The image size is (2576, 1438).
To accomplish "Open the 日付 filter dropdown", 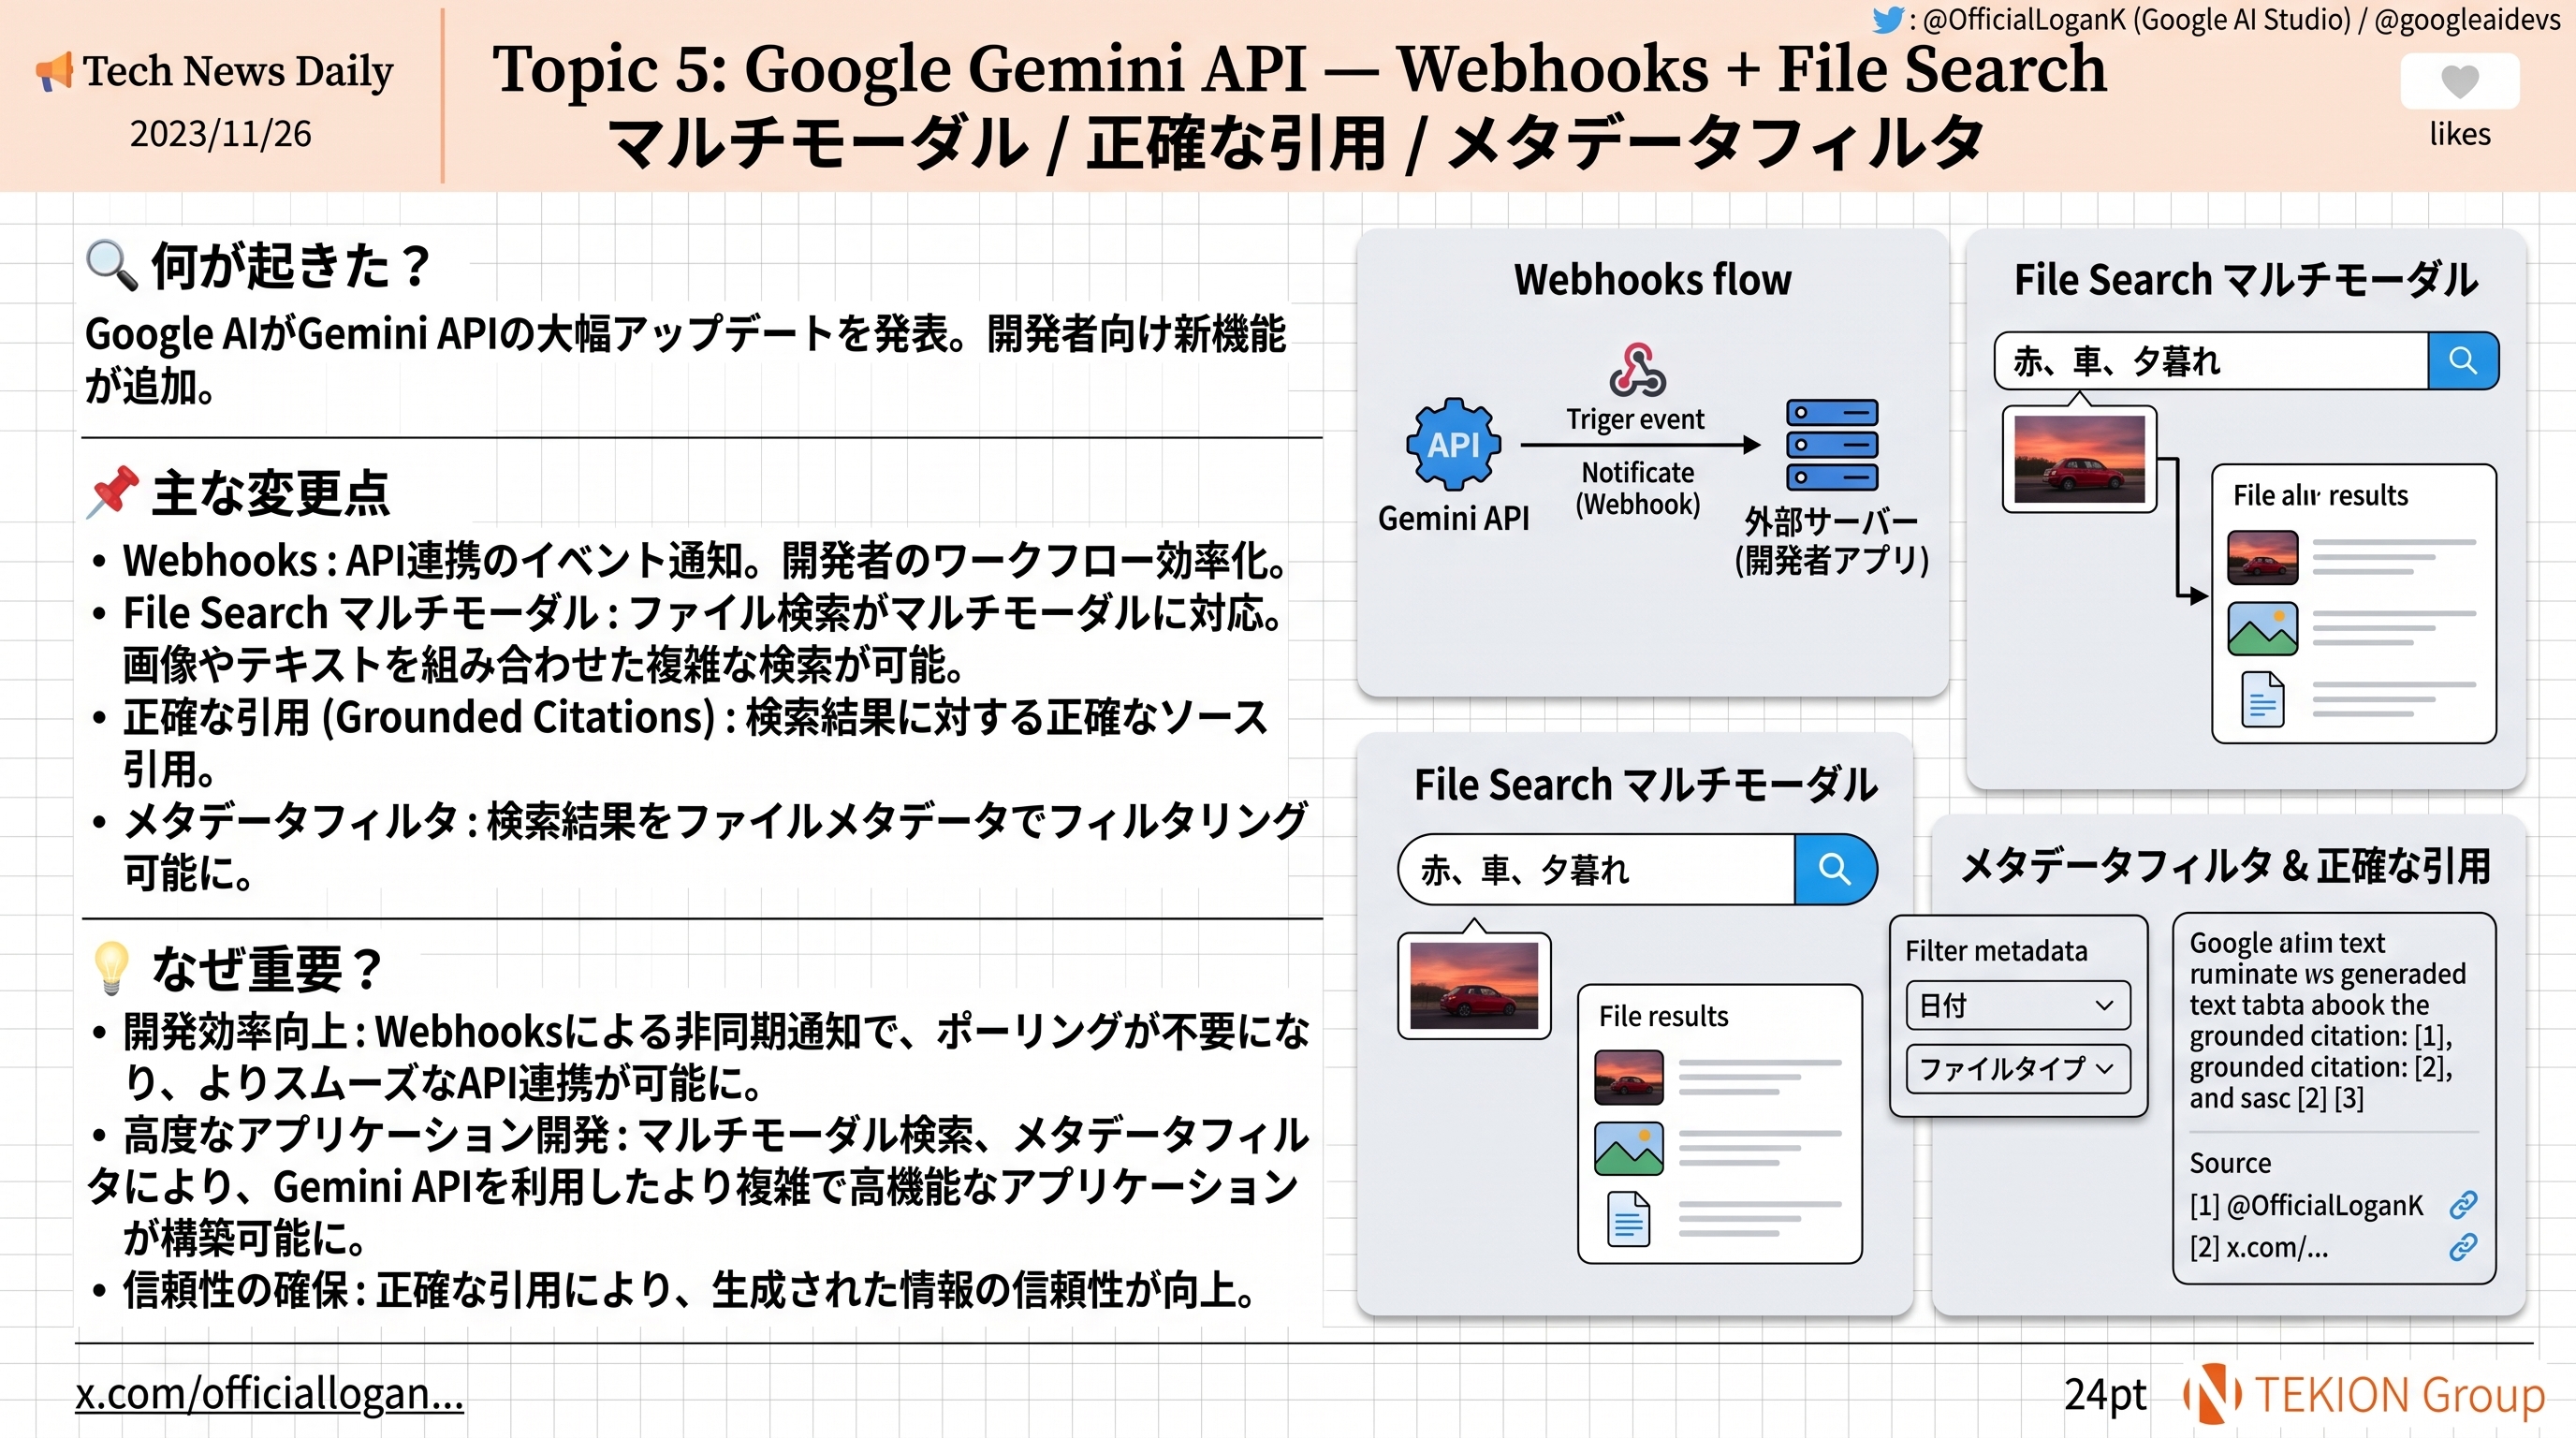I will point(2017,1005).
